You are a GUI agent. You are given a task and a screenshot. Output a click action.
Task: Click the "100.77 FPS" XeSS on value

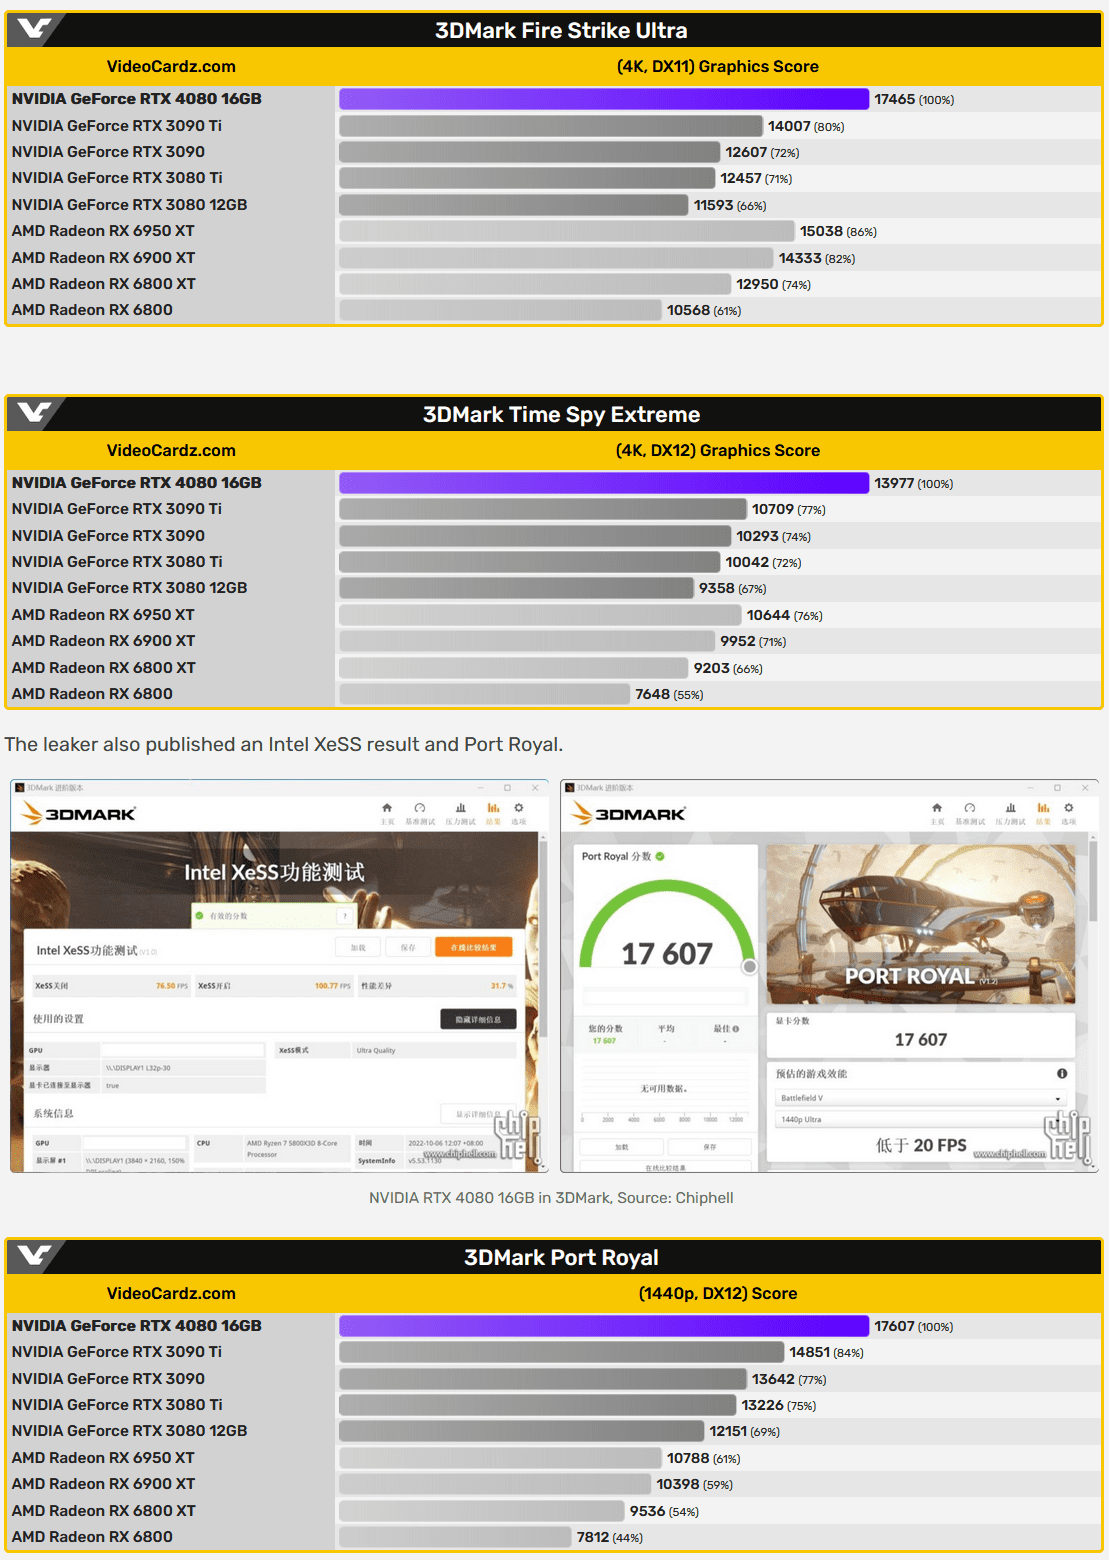[x=333, y=986]
